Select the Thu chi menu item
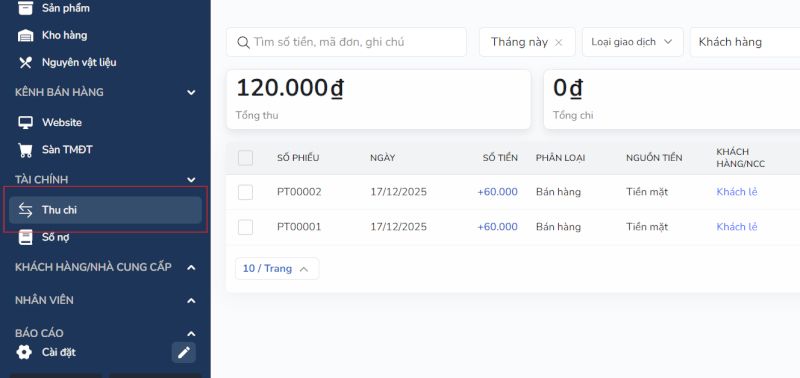 [x=105, y=210]
